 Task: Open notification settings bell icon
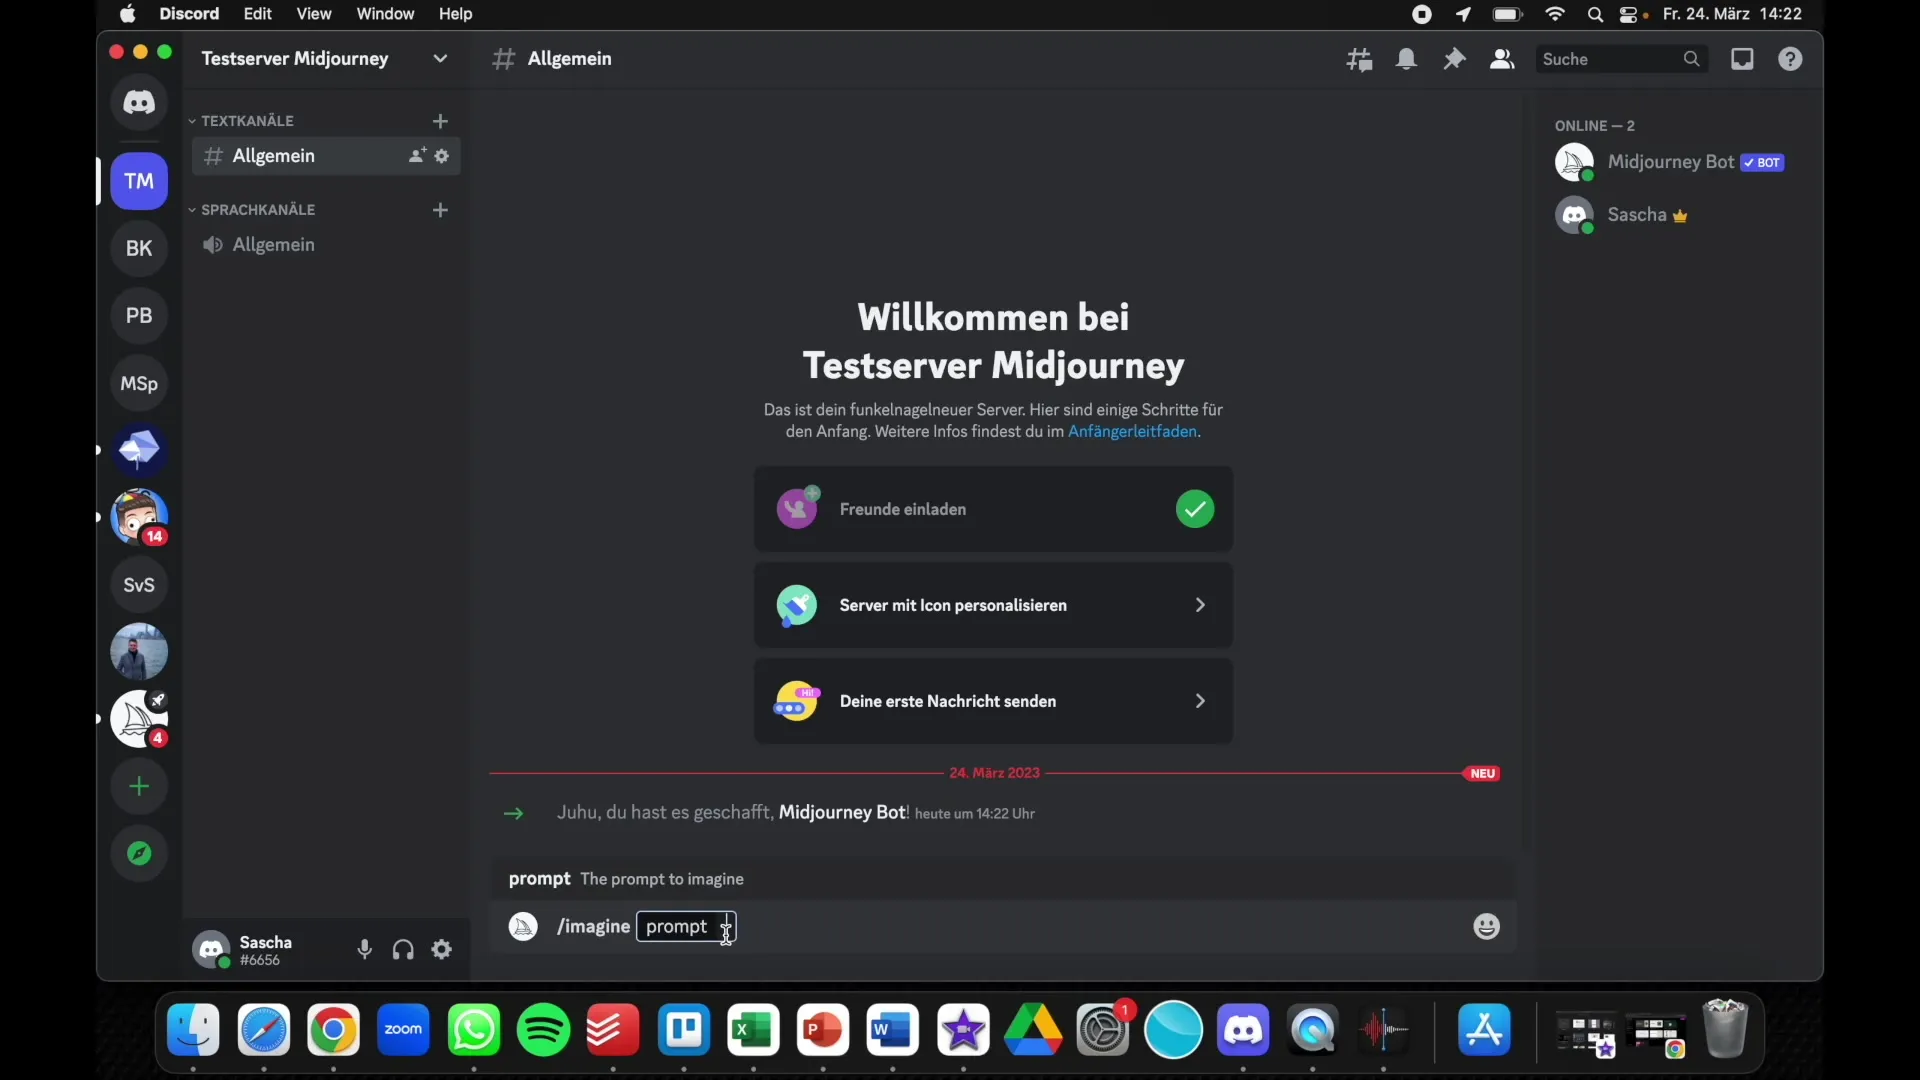[1407, 60]
